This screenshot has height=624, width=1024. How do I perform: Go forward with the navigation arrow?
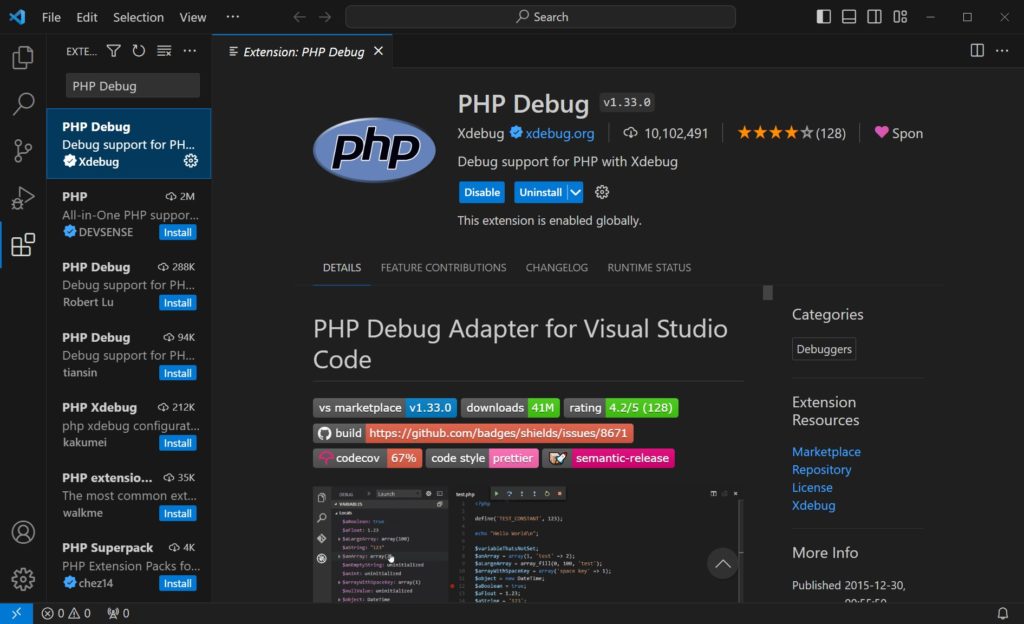[325, 17]
